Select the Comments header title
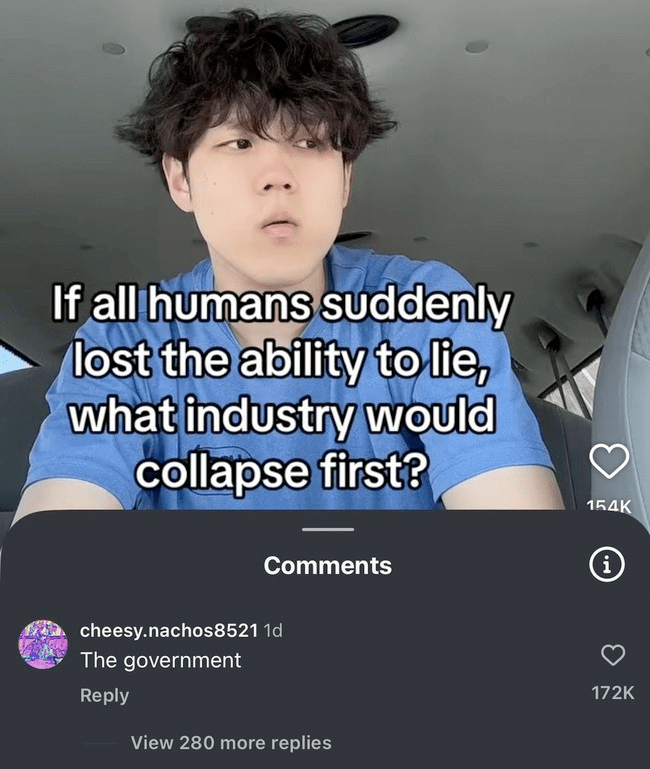 click(328, 565)
